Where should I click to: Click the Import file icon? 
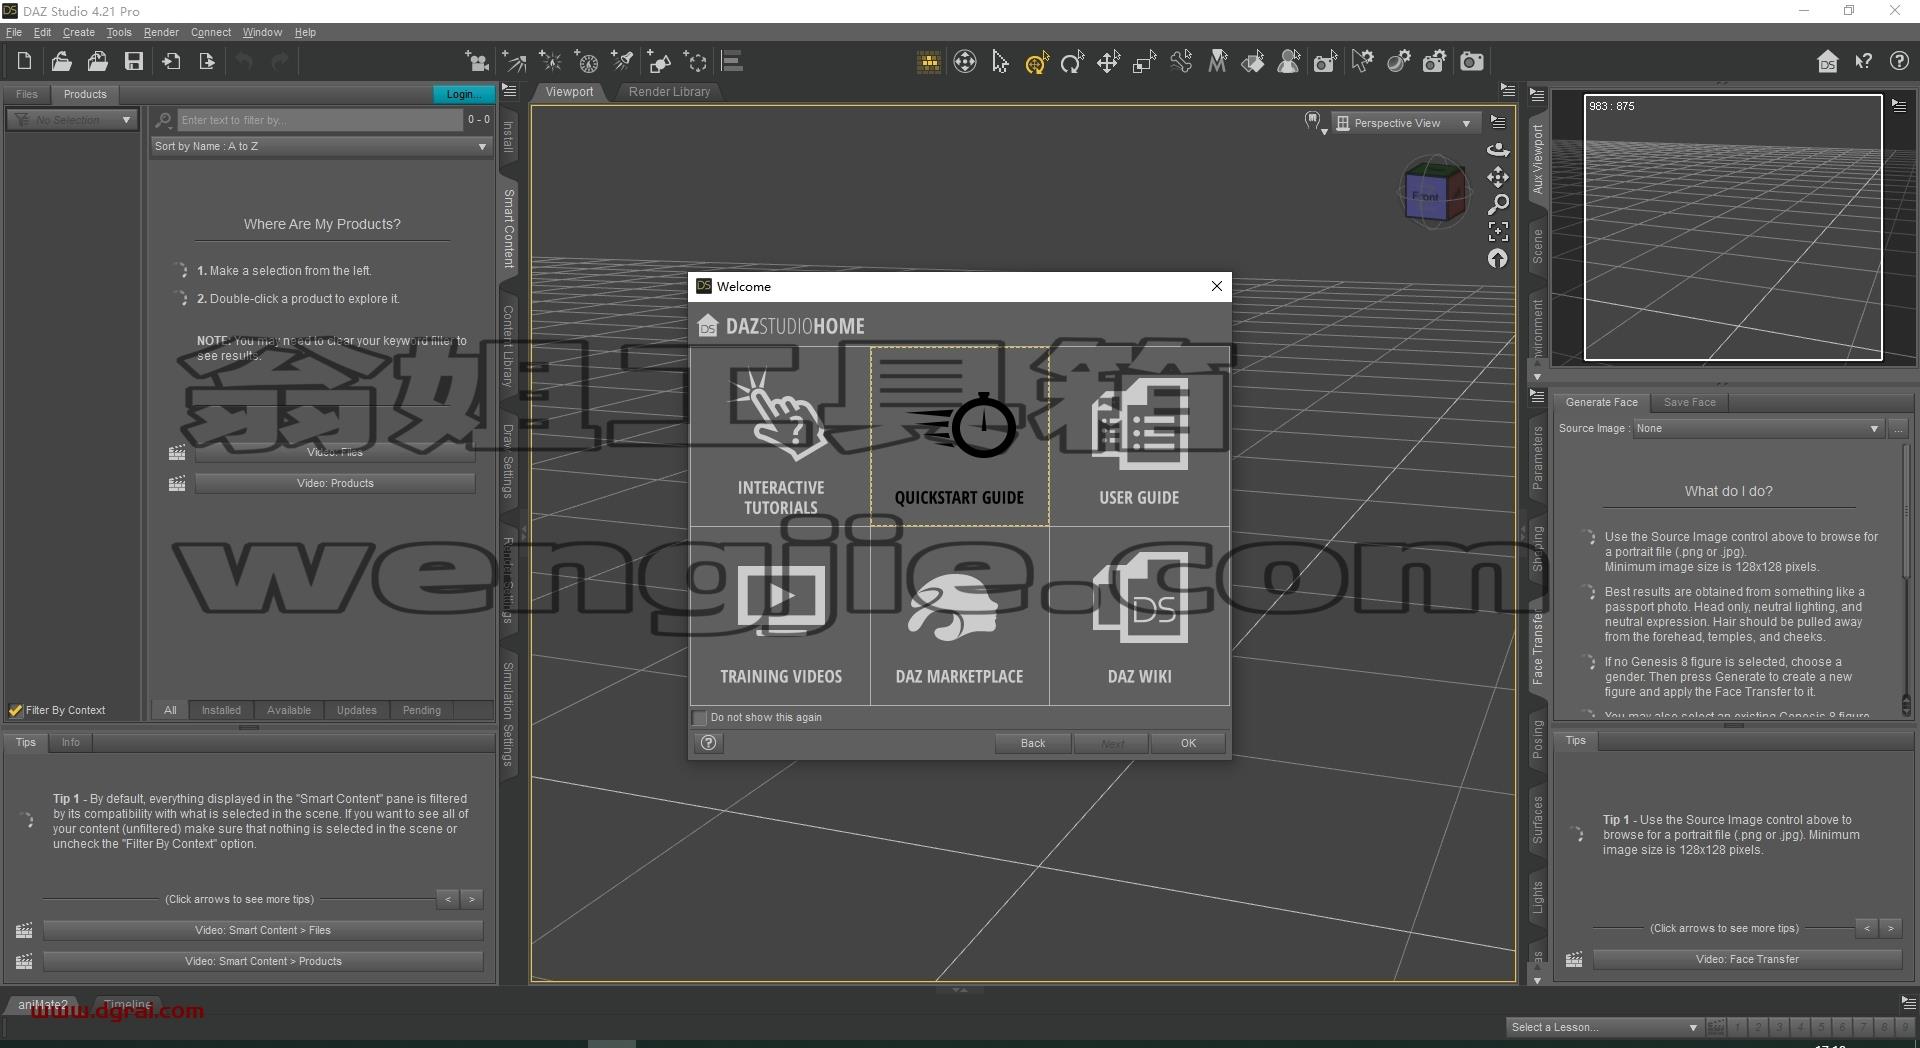point(171,62)
